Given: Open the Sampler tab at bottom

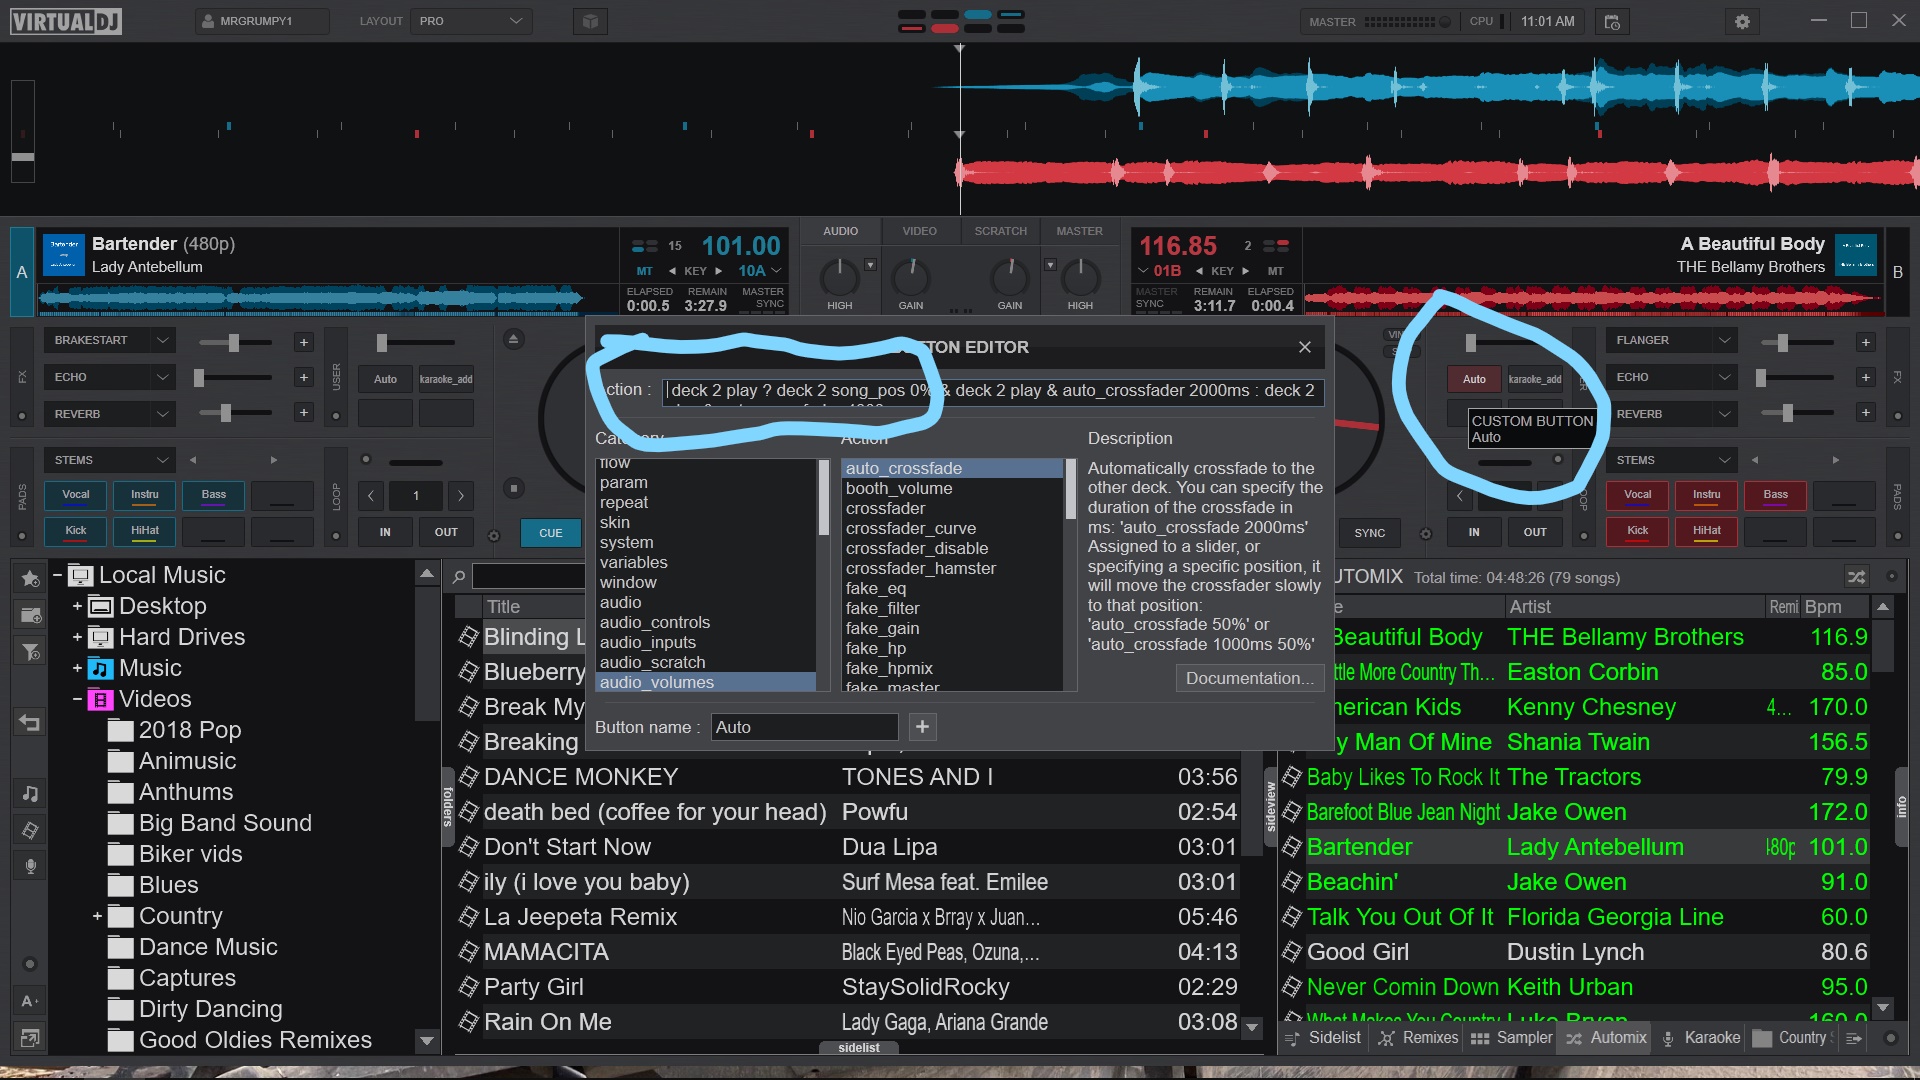Looking at the screenshot, I should click(1511, 1038).
